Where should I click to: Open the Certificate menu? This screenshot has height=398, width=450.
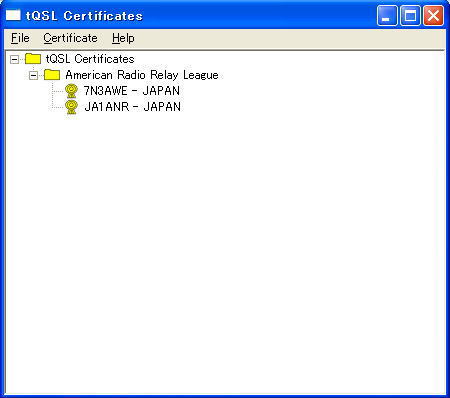coord(70,38)
